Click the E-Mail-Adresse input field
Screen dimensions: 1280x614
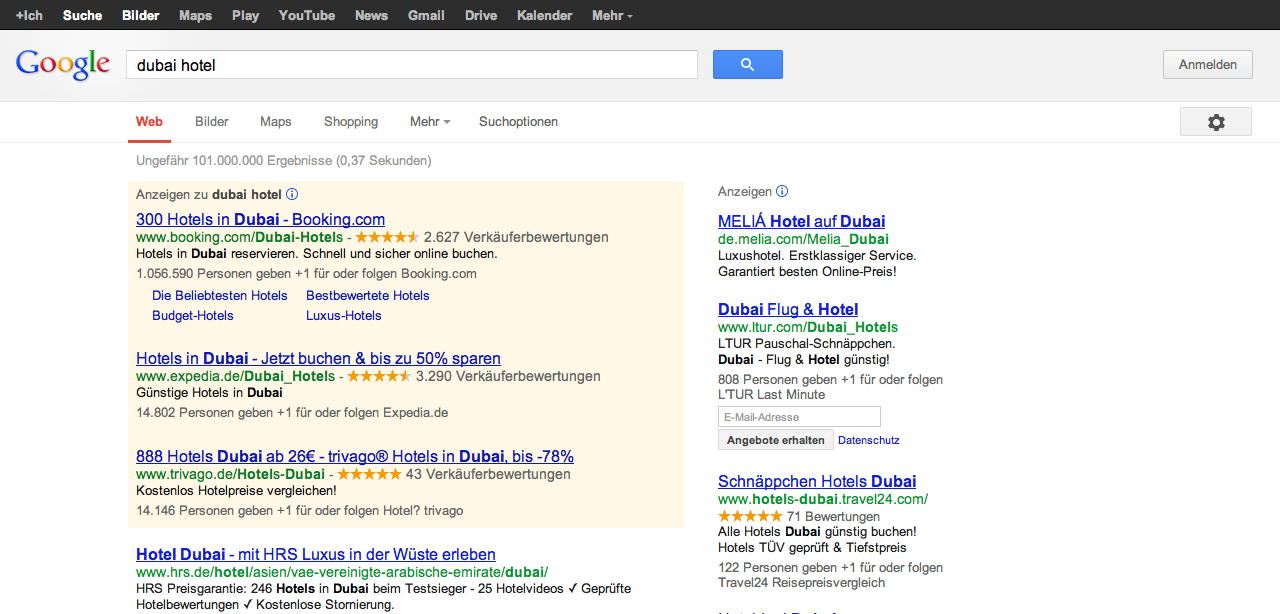tap(799, 417)
